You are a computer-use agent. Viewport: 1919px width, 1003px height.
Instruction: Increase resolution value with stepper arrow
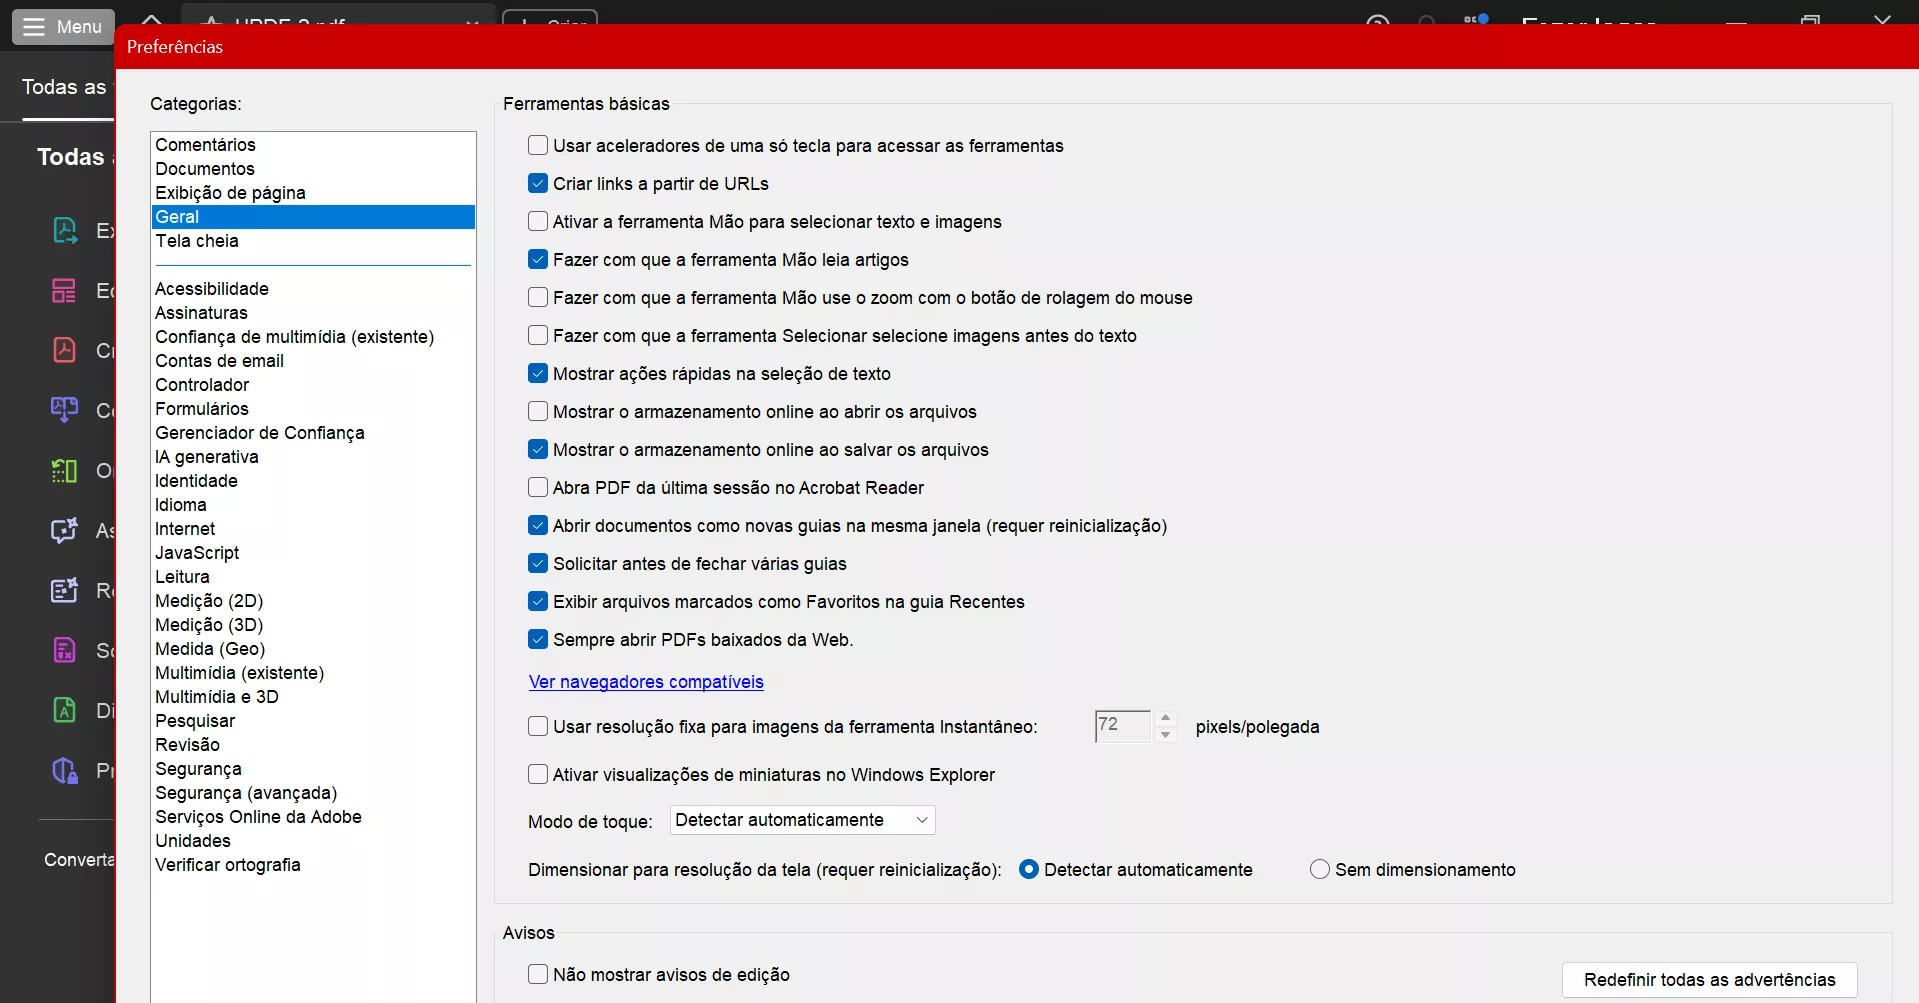point(1166,719)
